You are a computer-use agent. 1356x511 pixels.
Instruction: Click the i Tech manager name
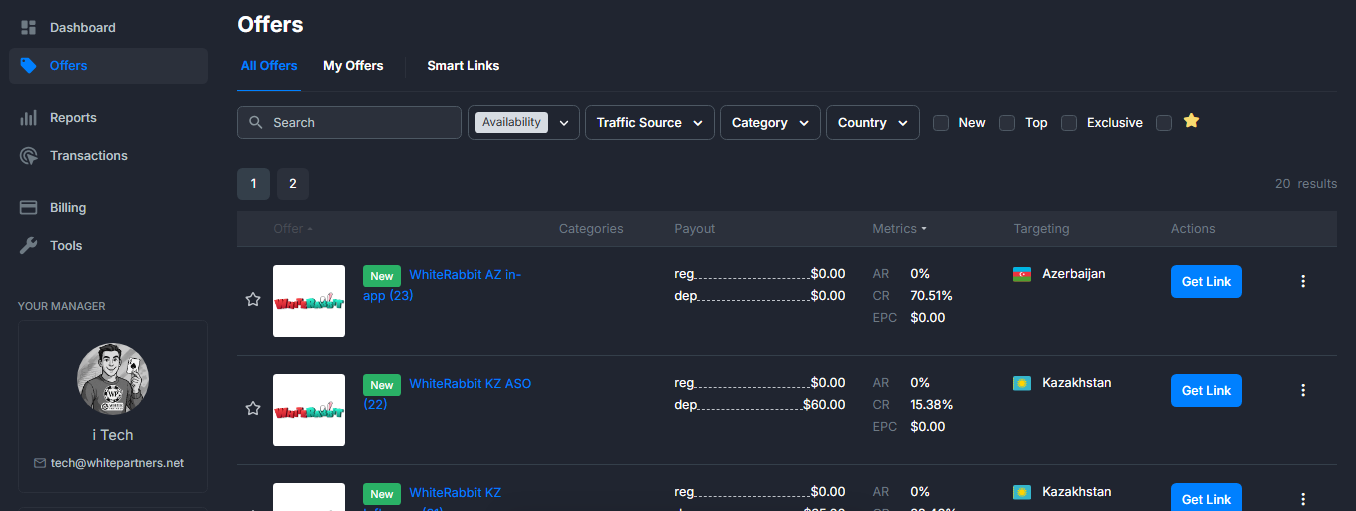(113, 435)
